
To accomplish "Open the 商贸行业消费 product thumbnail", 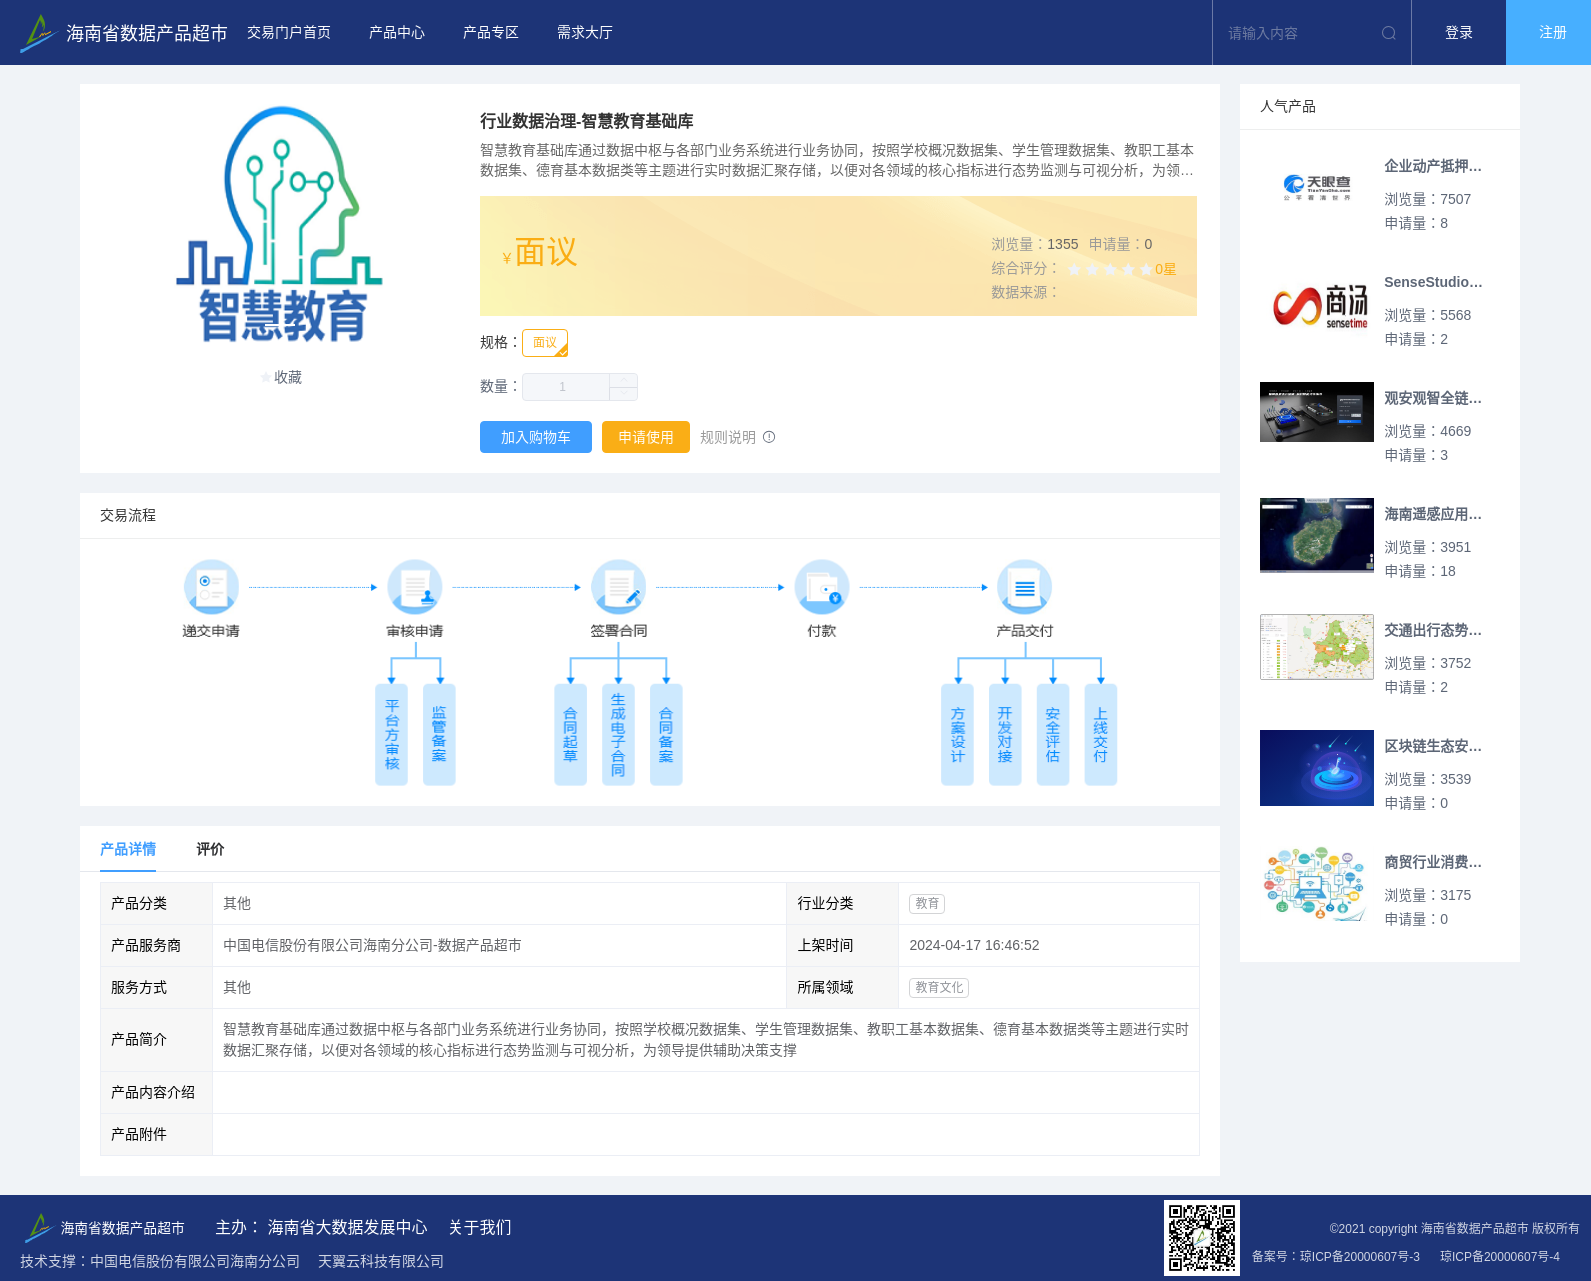I will click(1317, 884).
